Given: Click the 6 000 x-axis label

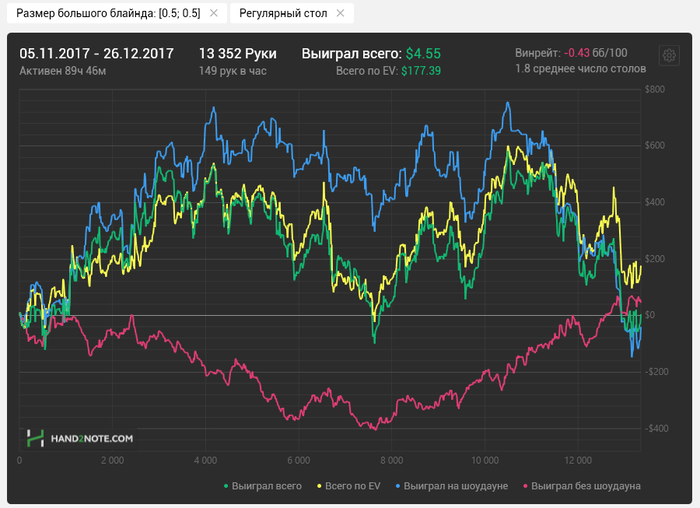Looking at the screenshot, I should pos(299,461).
